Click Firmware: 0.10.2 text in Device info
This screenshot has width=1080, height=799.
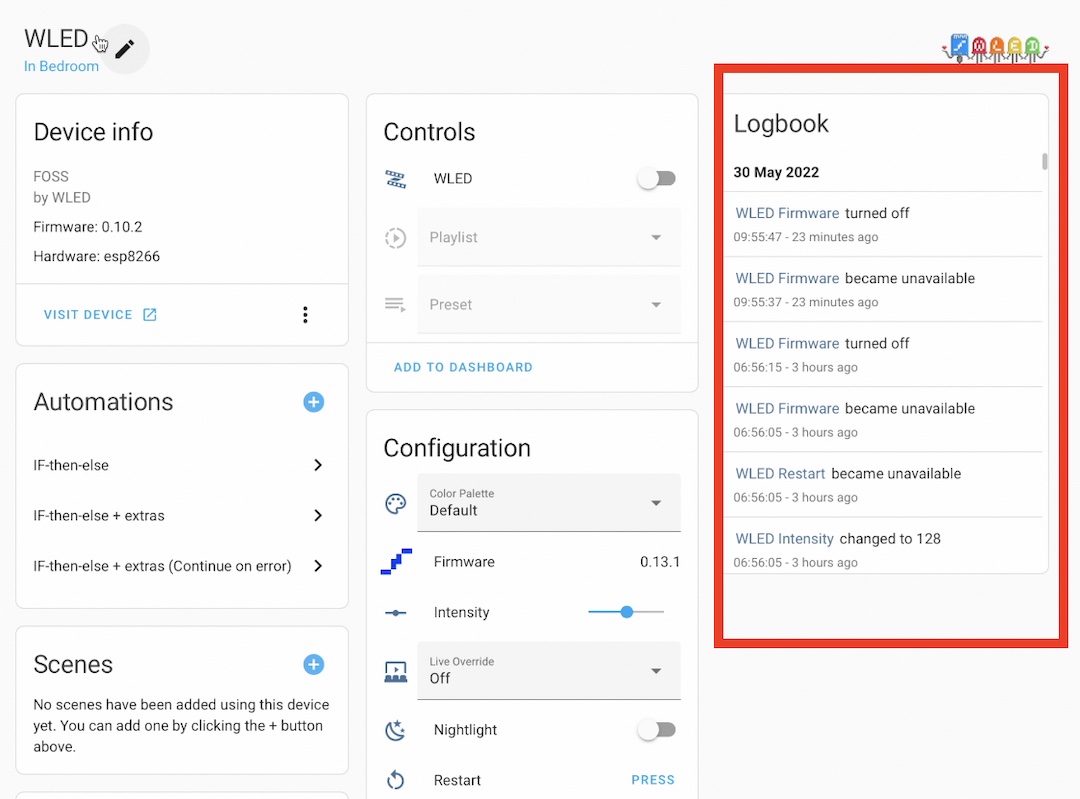coord(88,227)
